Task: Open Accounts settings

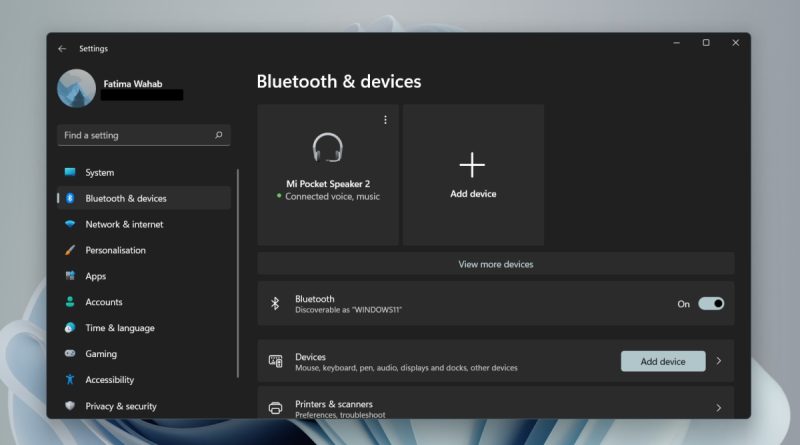Action: [x=144, y=302]
